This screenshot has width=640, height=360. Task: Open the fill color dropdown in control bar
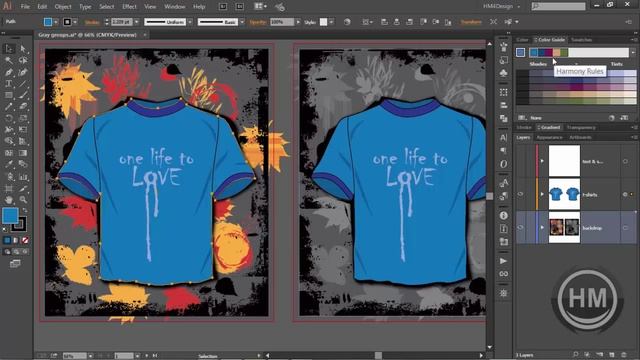click(x=56, y=22)
